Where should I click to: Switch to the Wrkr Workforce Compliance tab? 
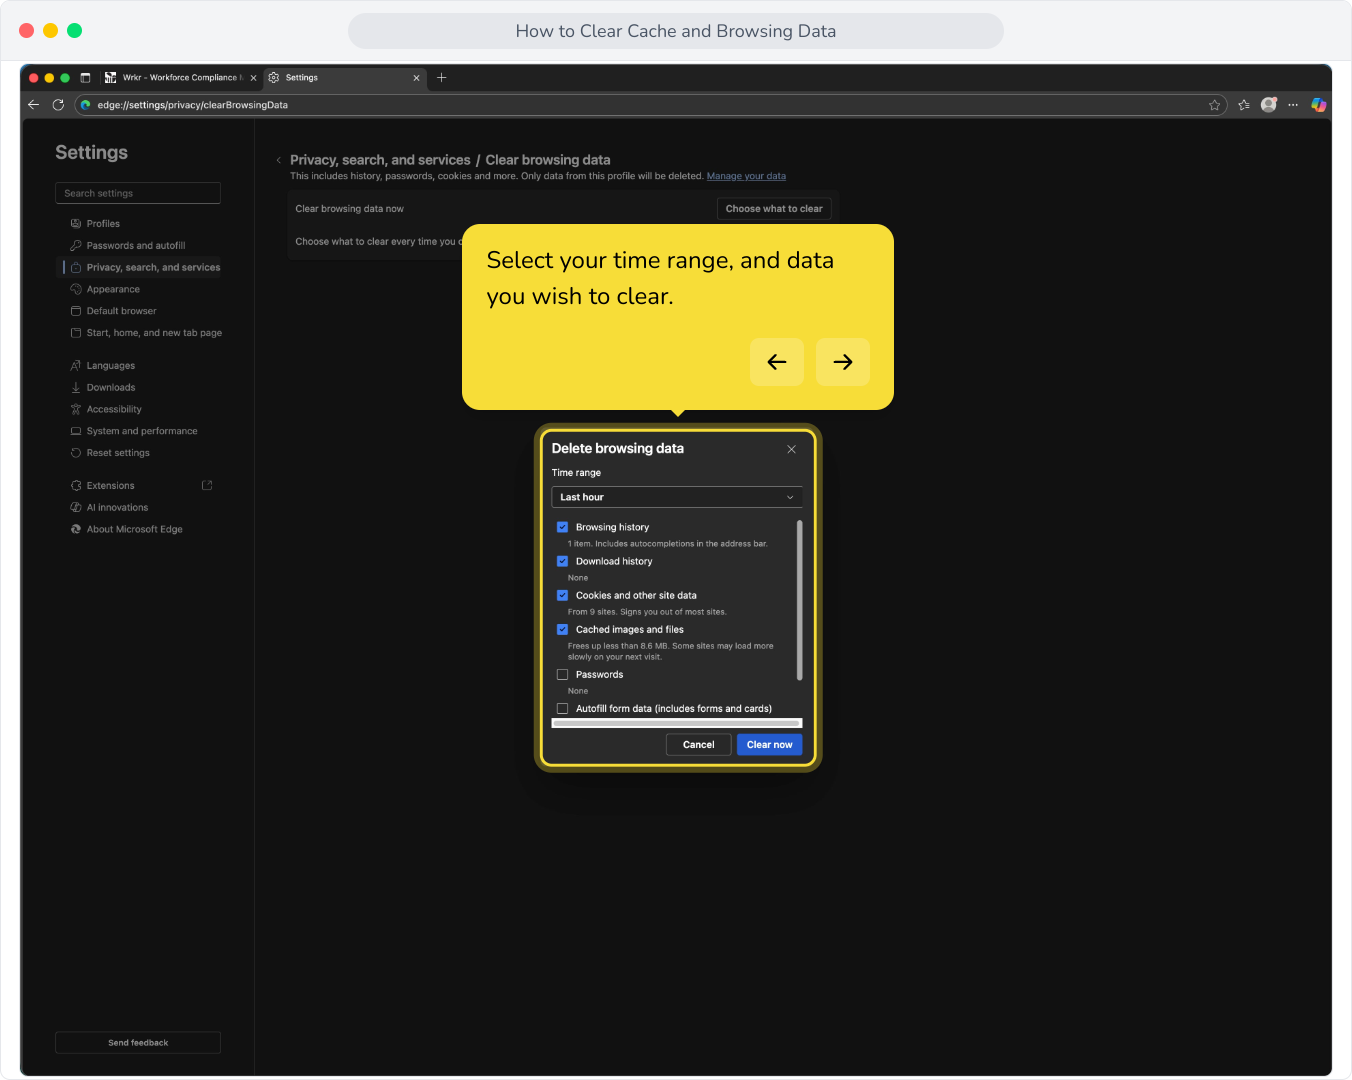[180, 77]
